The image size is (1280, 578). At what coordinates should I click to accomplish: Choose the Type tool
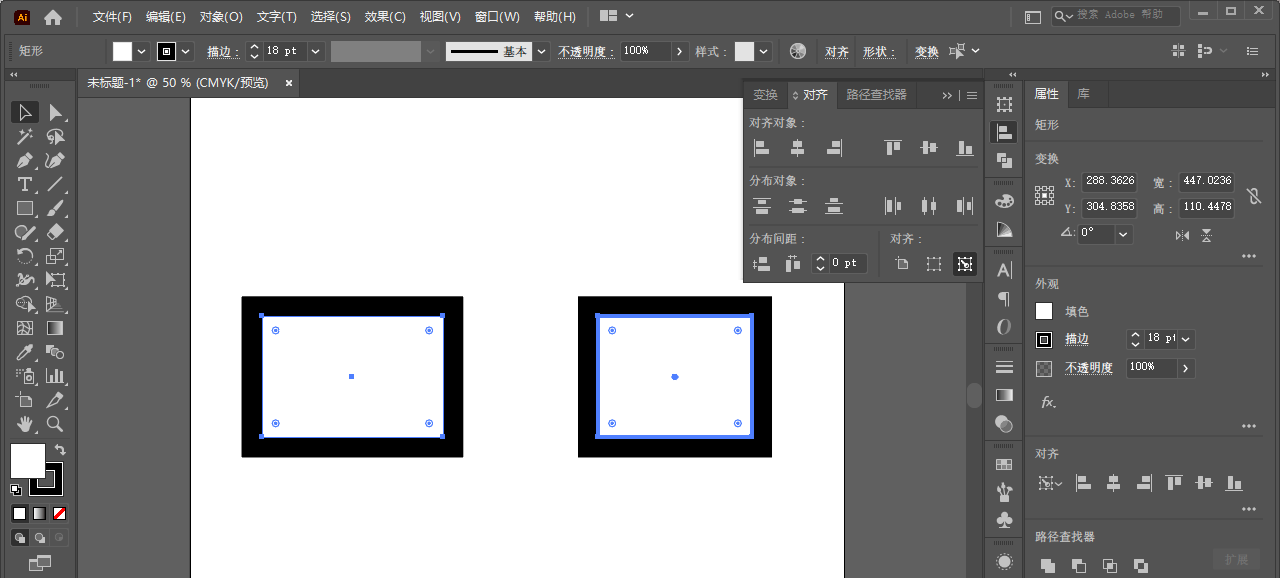25,184
